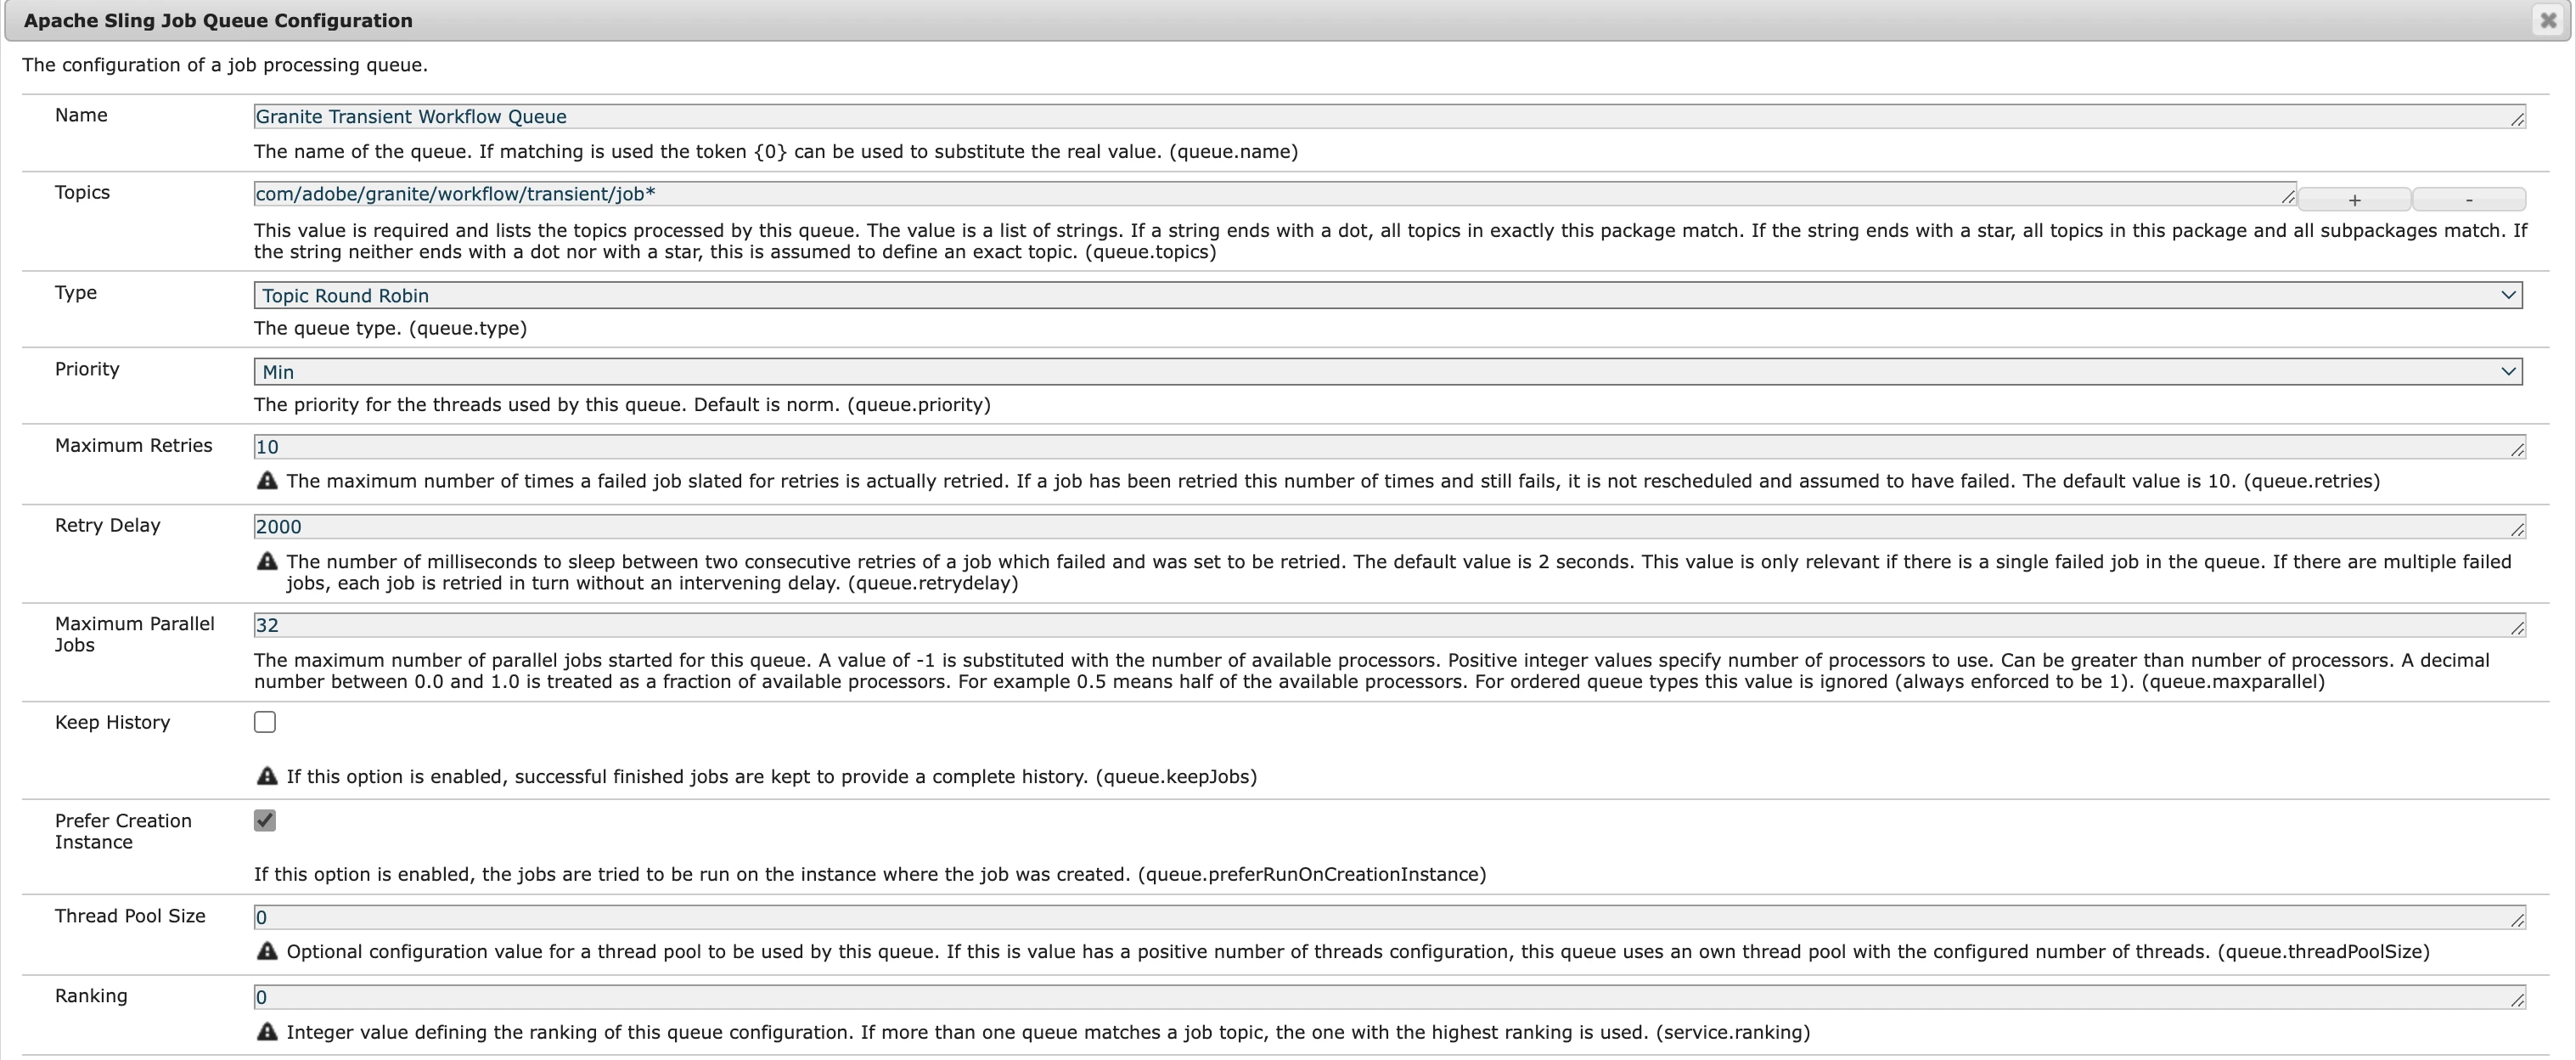Click warning icon beside Keep History description
Screen dimensions: 2576x1060
click(x=267, y=776)
